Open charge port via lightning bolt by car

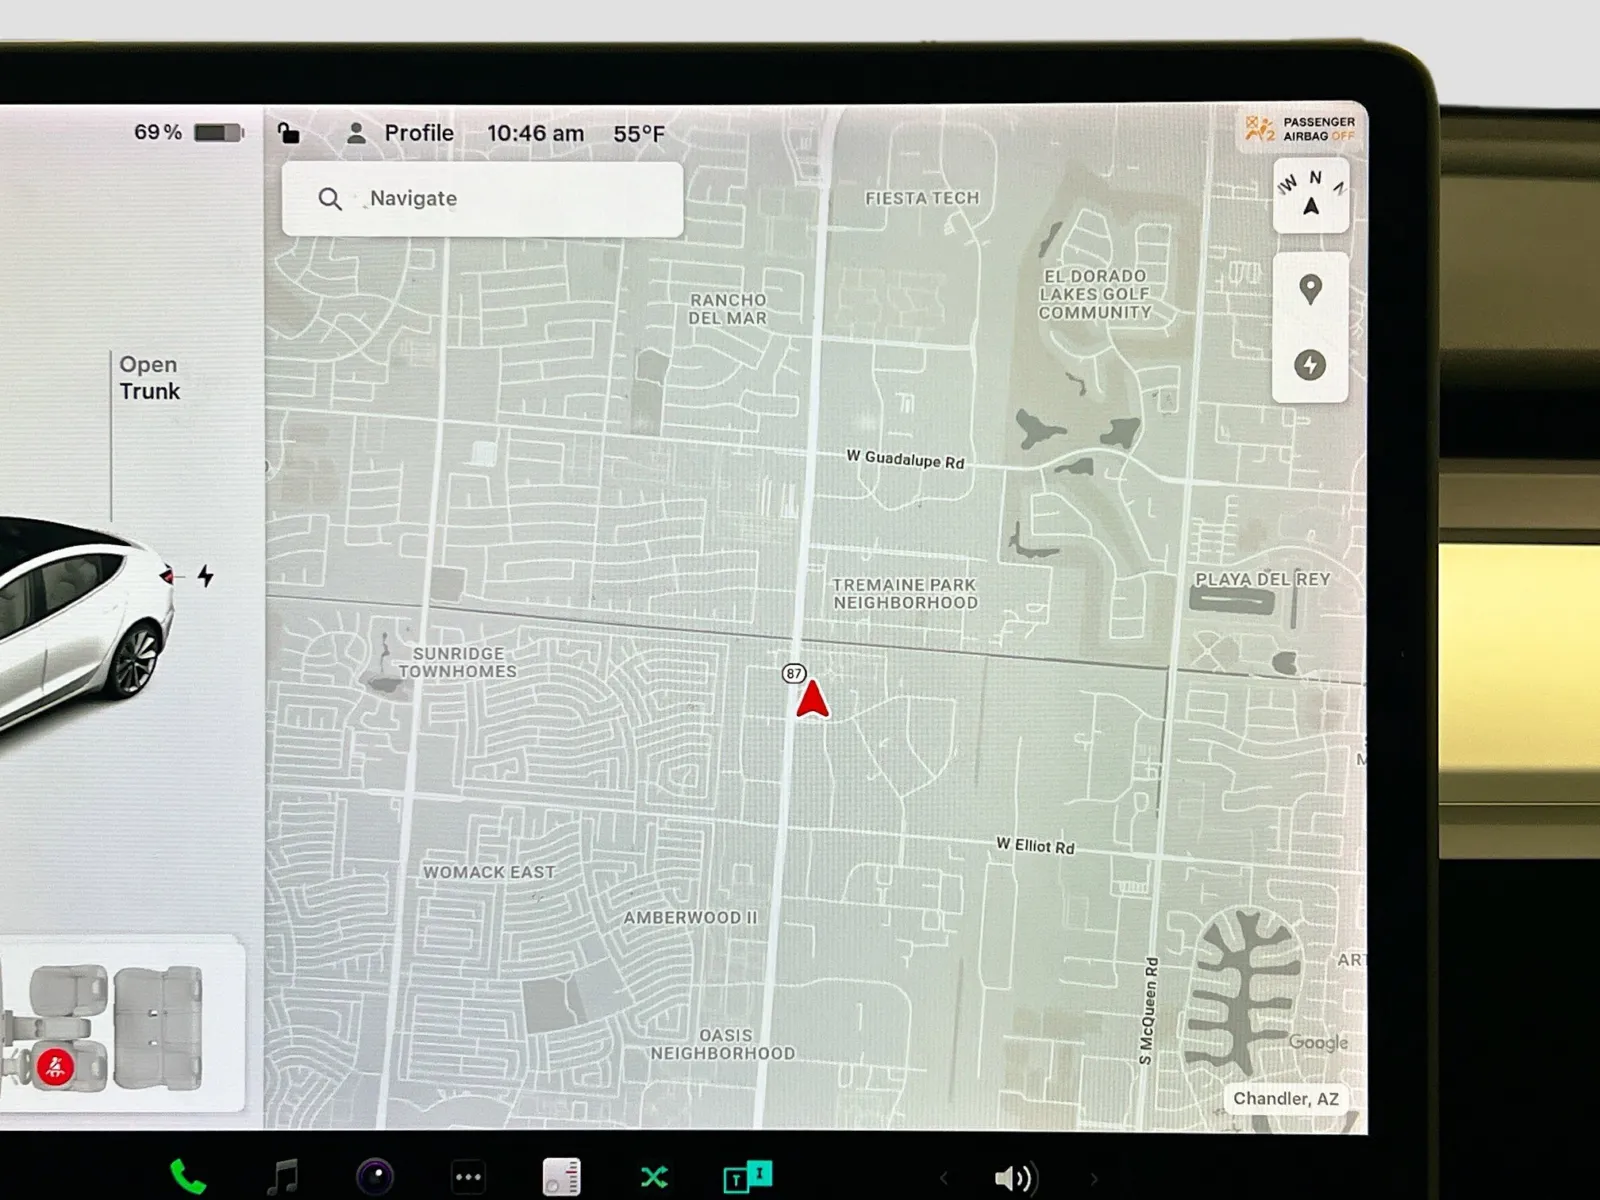coord(205,576)
